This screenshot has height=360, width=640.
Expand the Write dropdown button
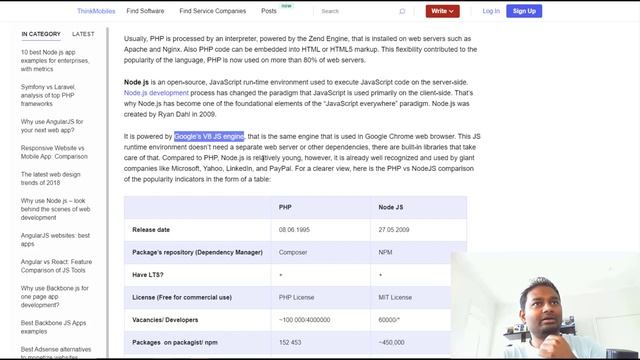442,11
